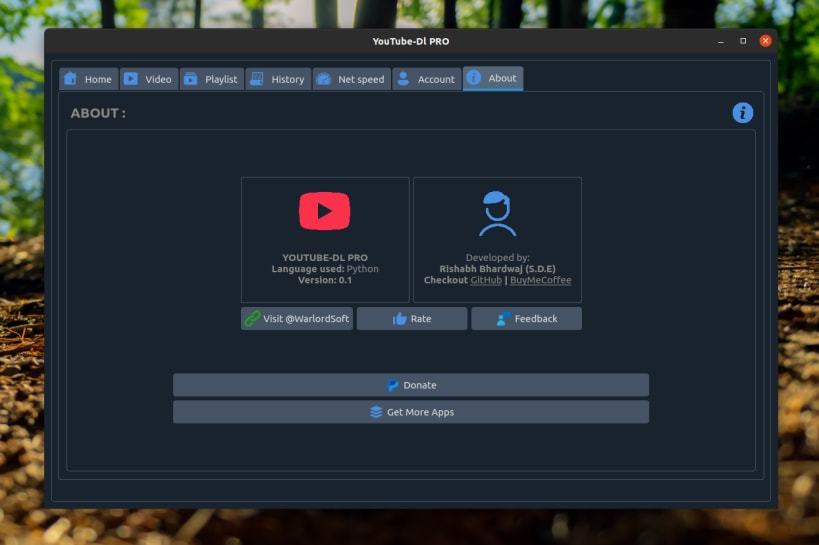Viewport: 819px width, 545px height.
Task: Select the Net speed tab
Action: (352, 79)
